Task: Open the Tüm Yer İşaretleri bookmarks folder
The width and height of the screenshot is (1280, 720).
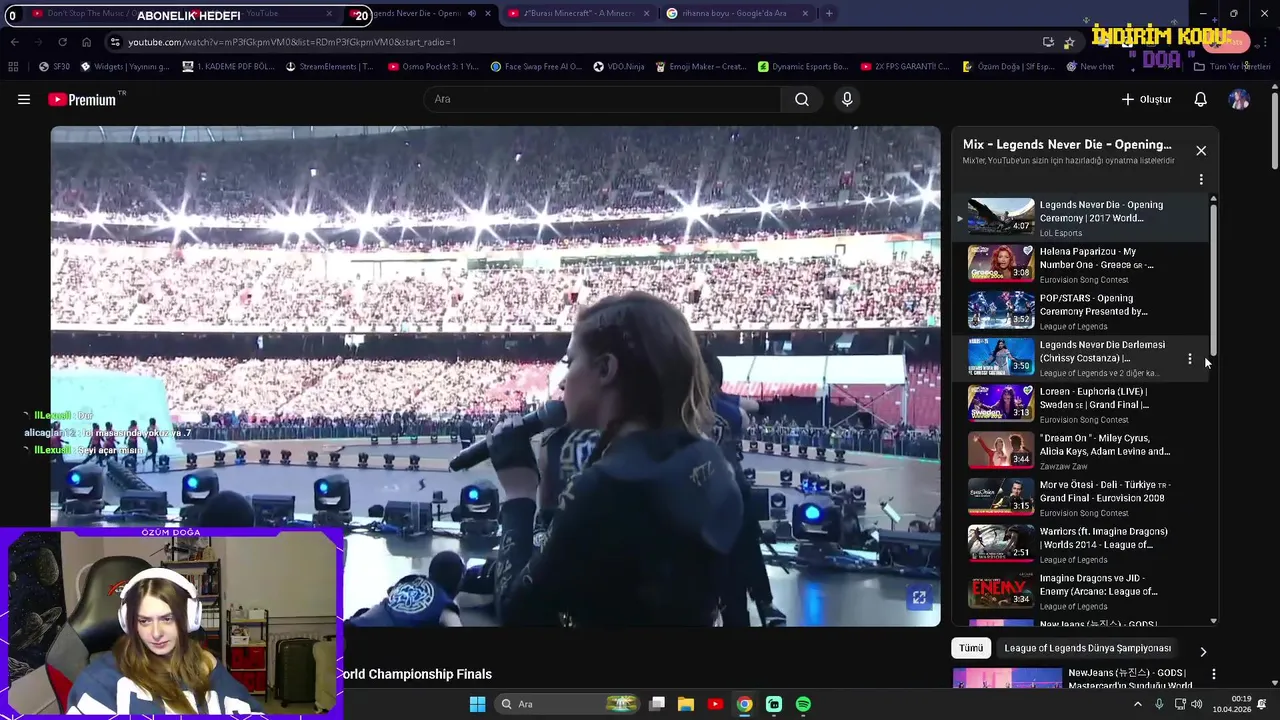Action: pos(1232,66)
